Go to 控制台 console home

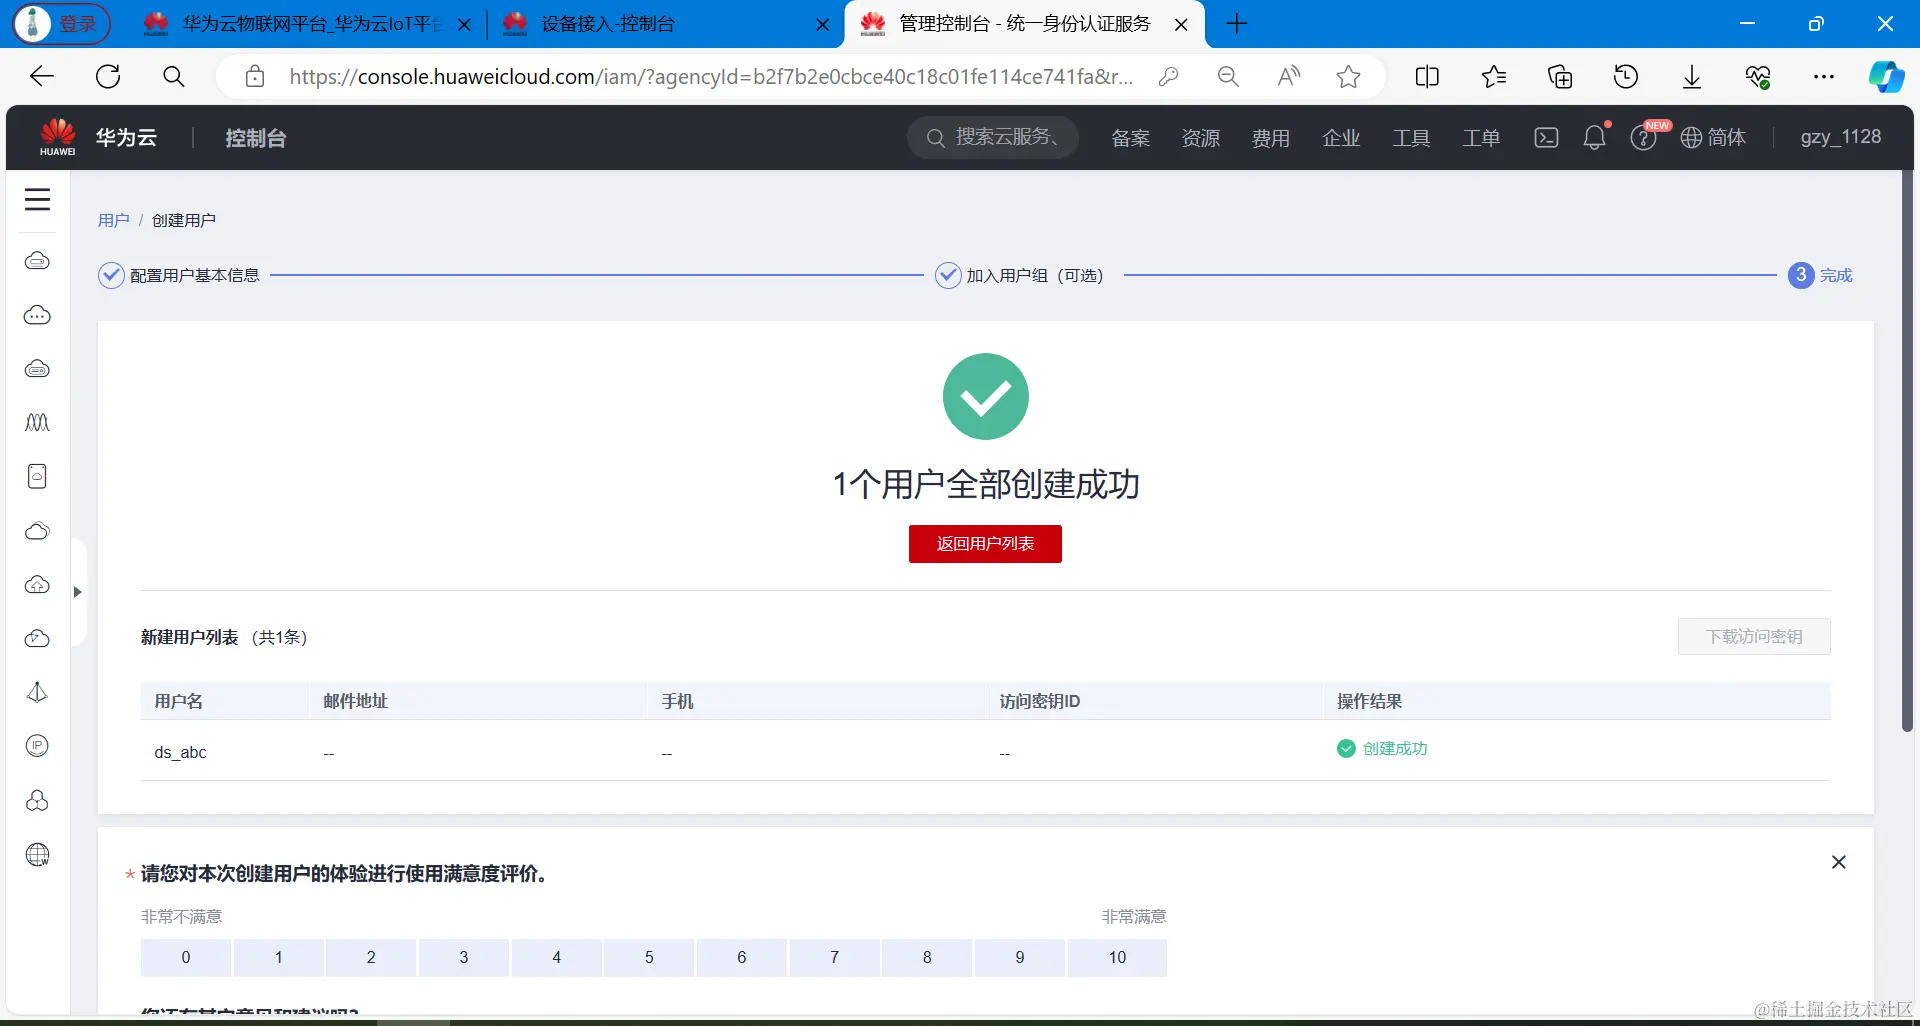[256, 138]
